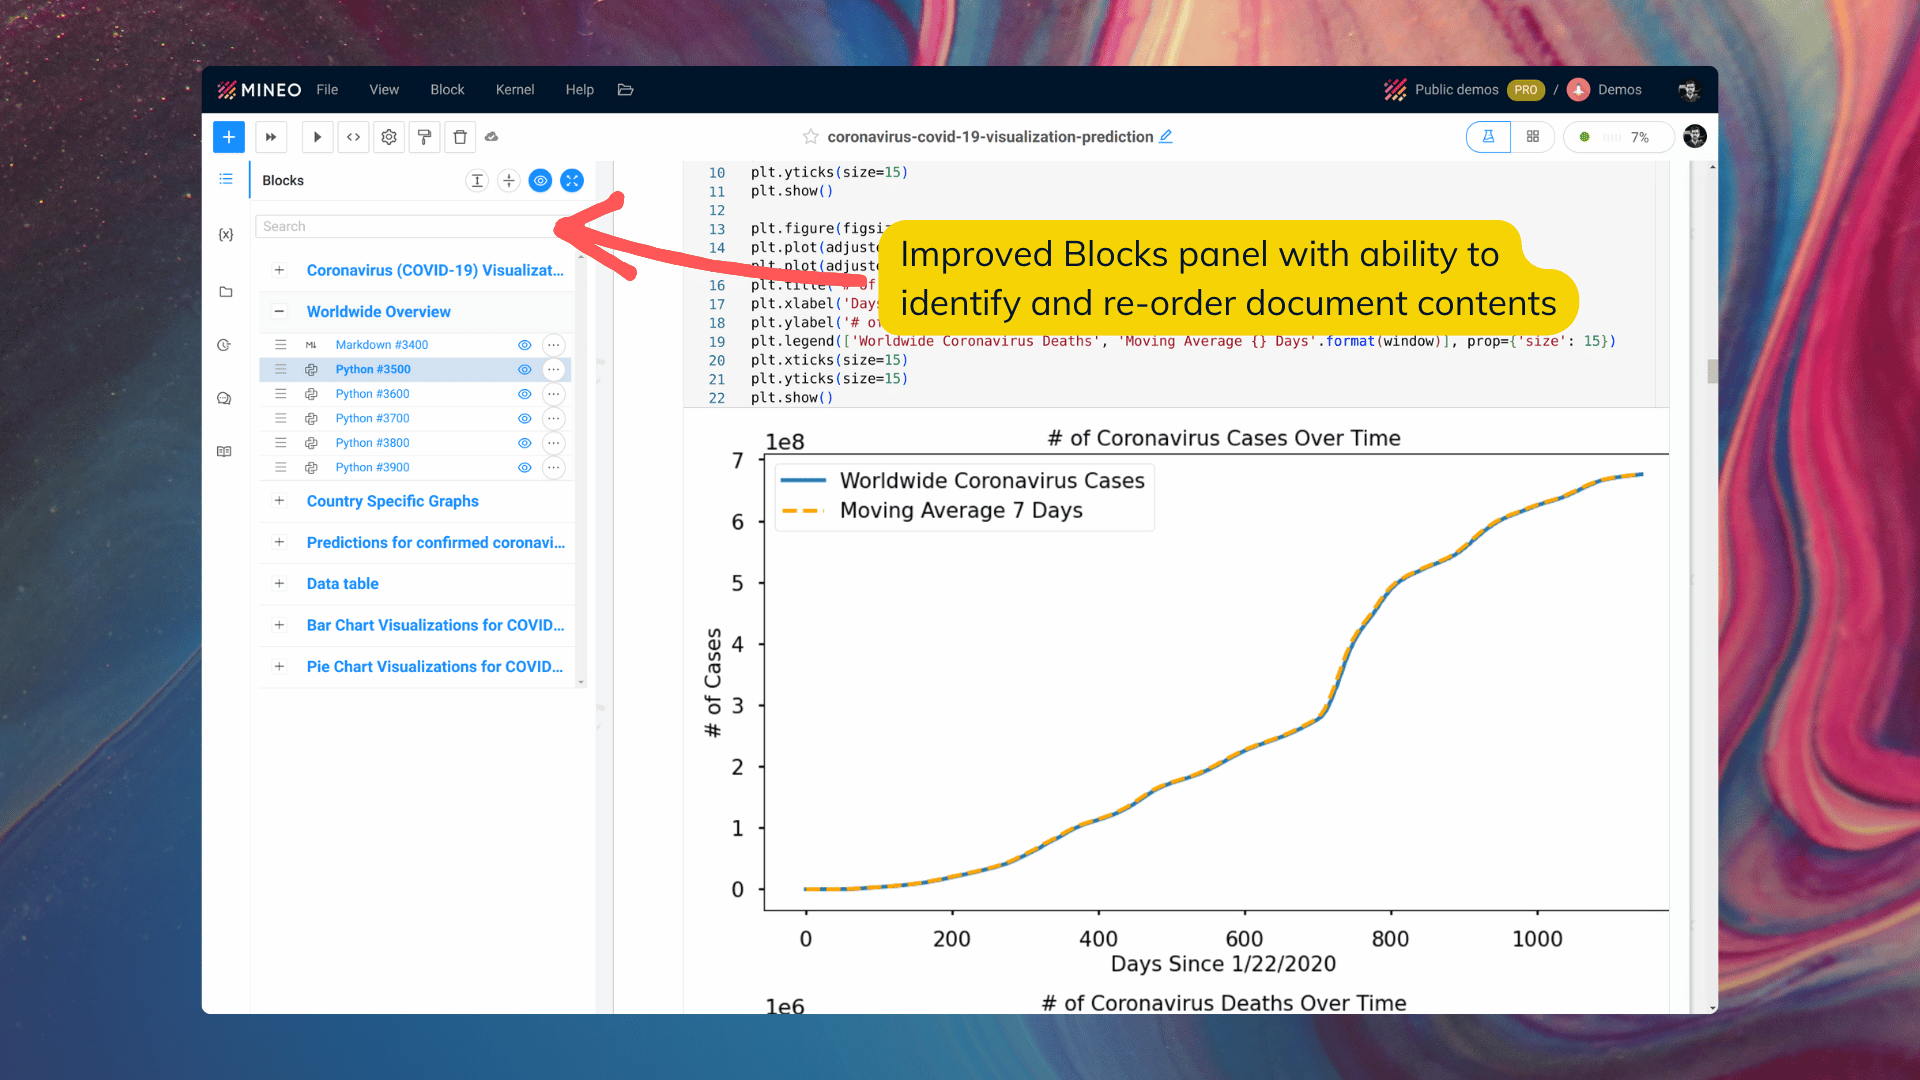Expand the Country Specific Graphs section
The height and width of the screenshot is (1080, 1920).
click(x=279, y=501)
